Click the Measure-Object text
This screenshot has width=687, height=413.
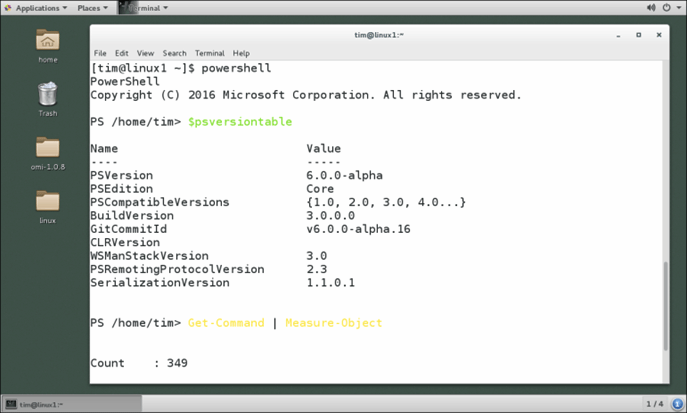point(333,323)
